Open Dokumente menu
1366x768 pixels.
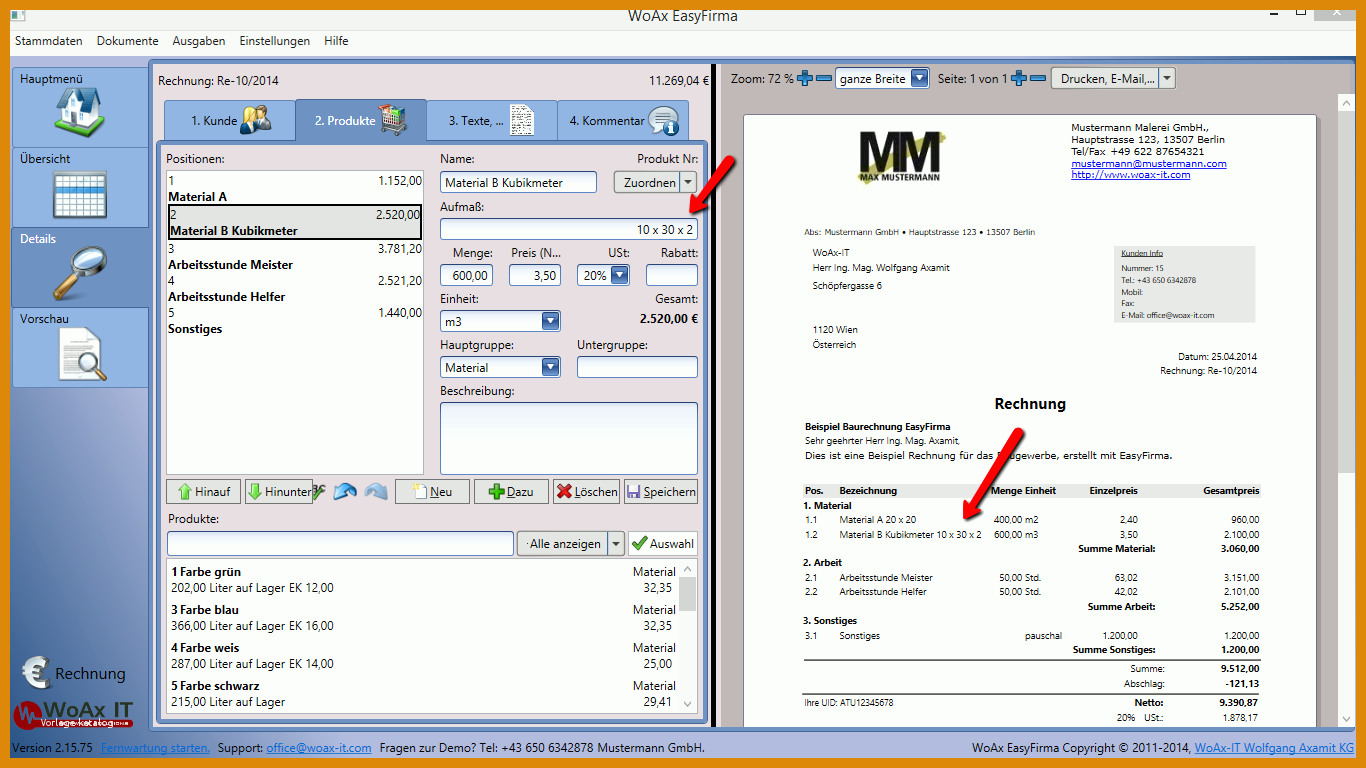click(128, 41)
